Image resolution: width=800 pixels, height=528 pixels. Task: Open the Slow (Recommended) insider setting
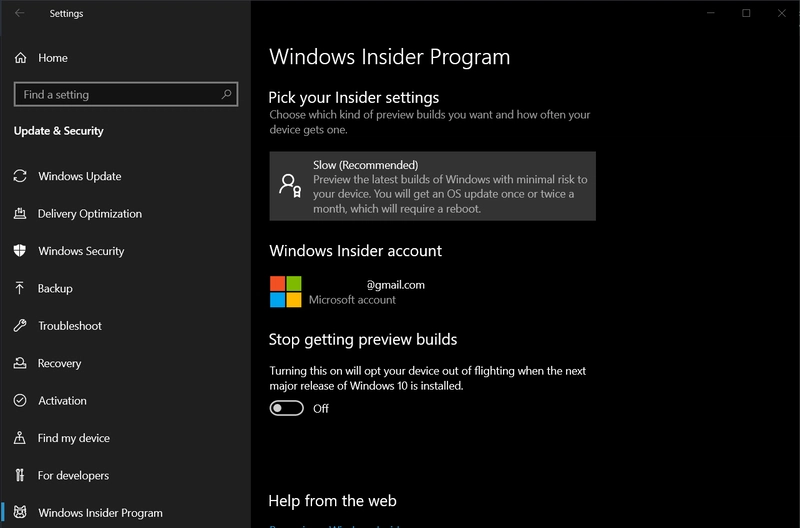[433, 186]
